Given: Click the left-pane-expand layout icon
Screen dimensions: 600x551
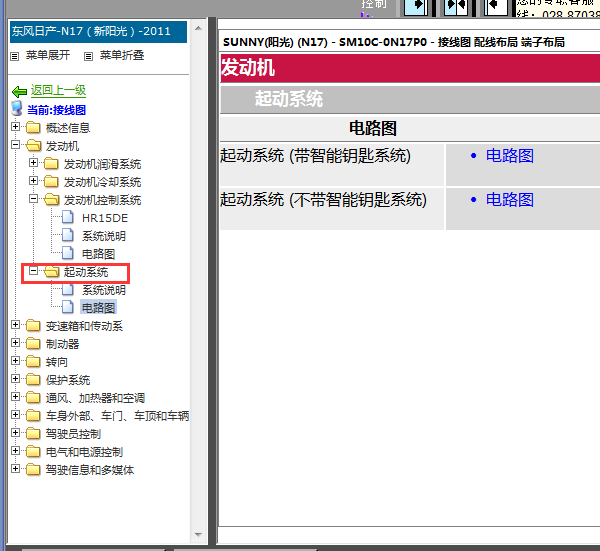Looking at the screenshot, I should point(416,7).
